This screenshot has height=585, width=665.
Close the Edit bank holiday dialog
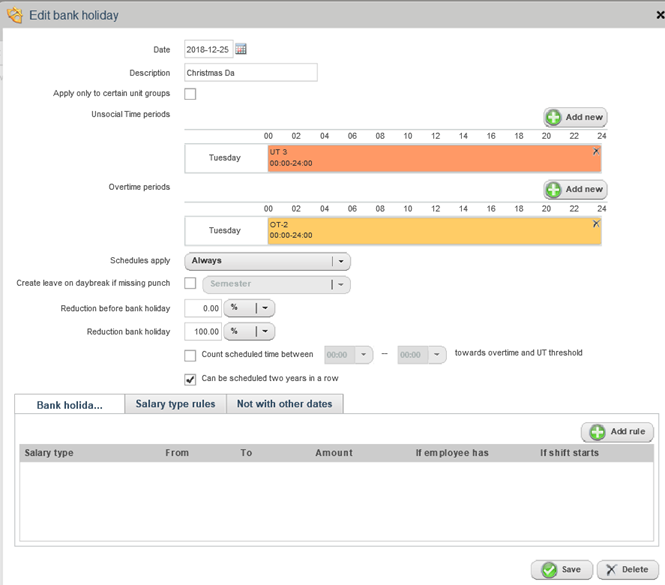point(660,15)
